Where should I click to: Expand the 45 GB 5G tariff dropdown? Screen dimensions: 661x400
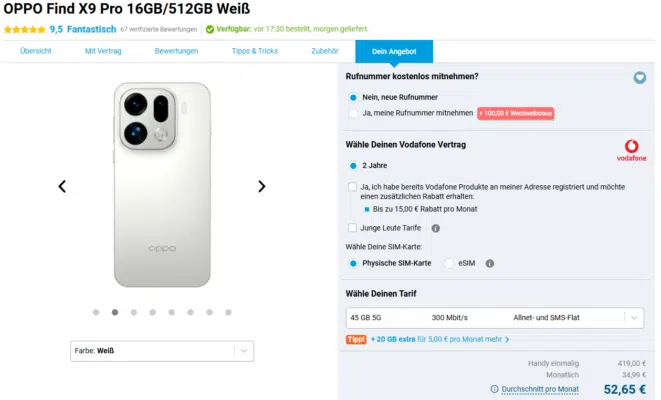(494, 318)
